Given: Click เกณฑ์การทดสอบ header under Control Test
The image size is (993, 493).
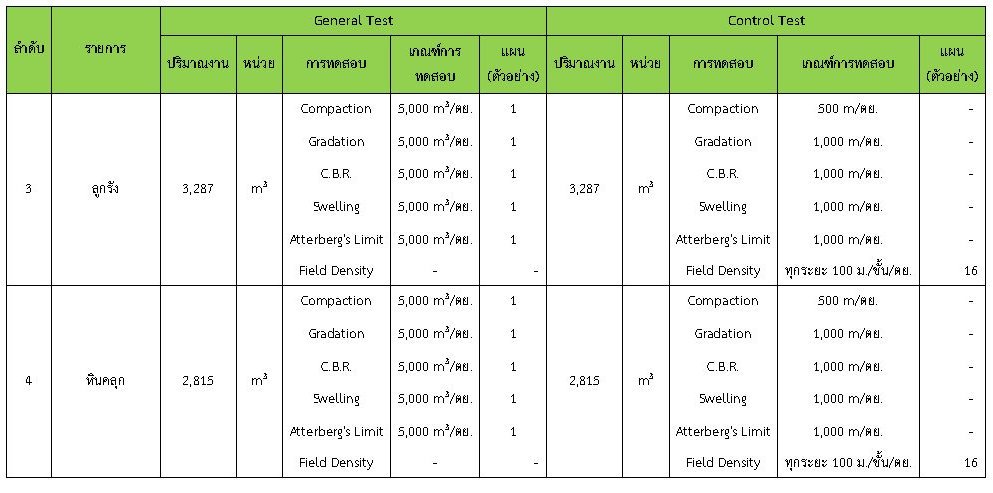Looking at the screenshot, I should coord(847,63).
